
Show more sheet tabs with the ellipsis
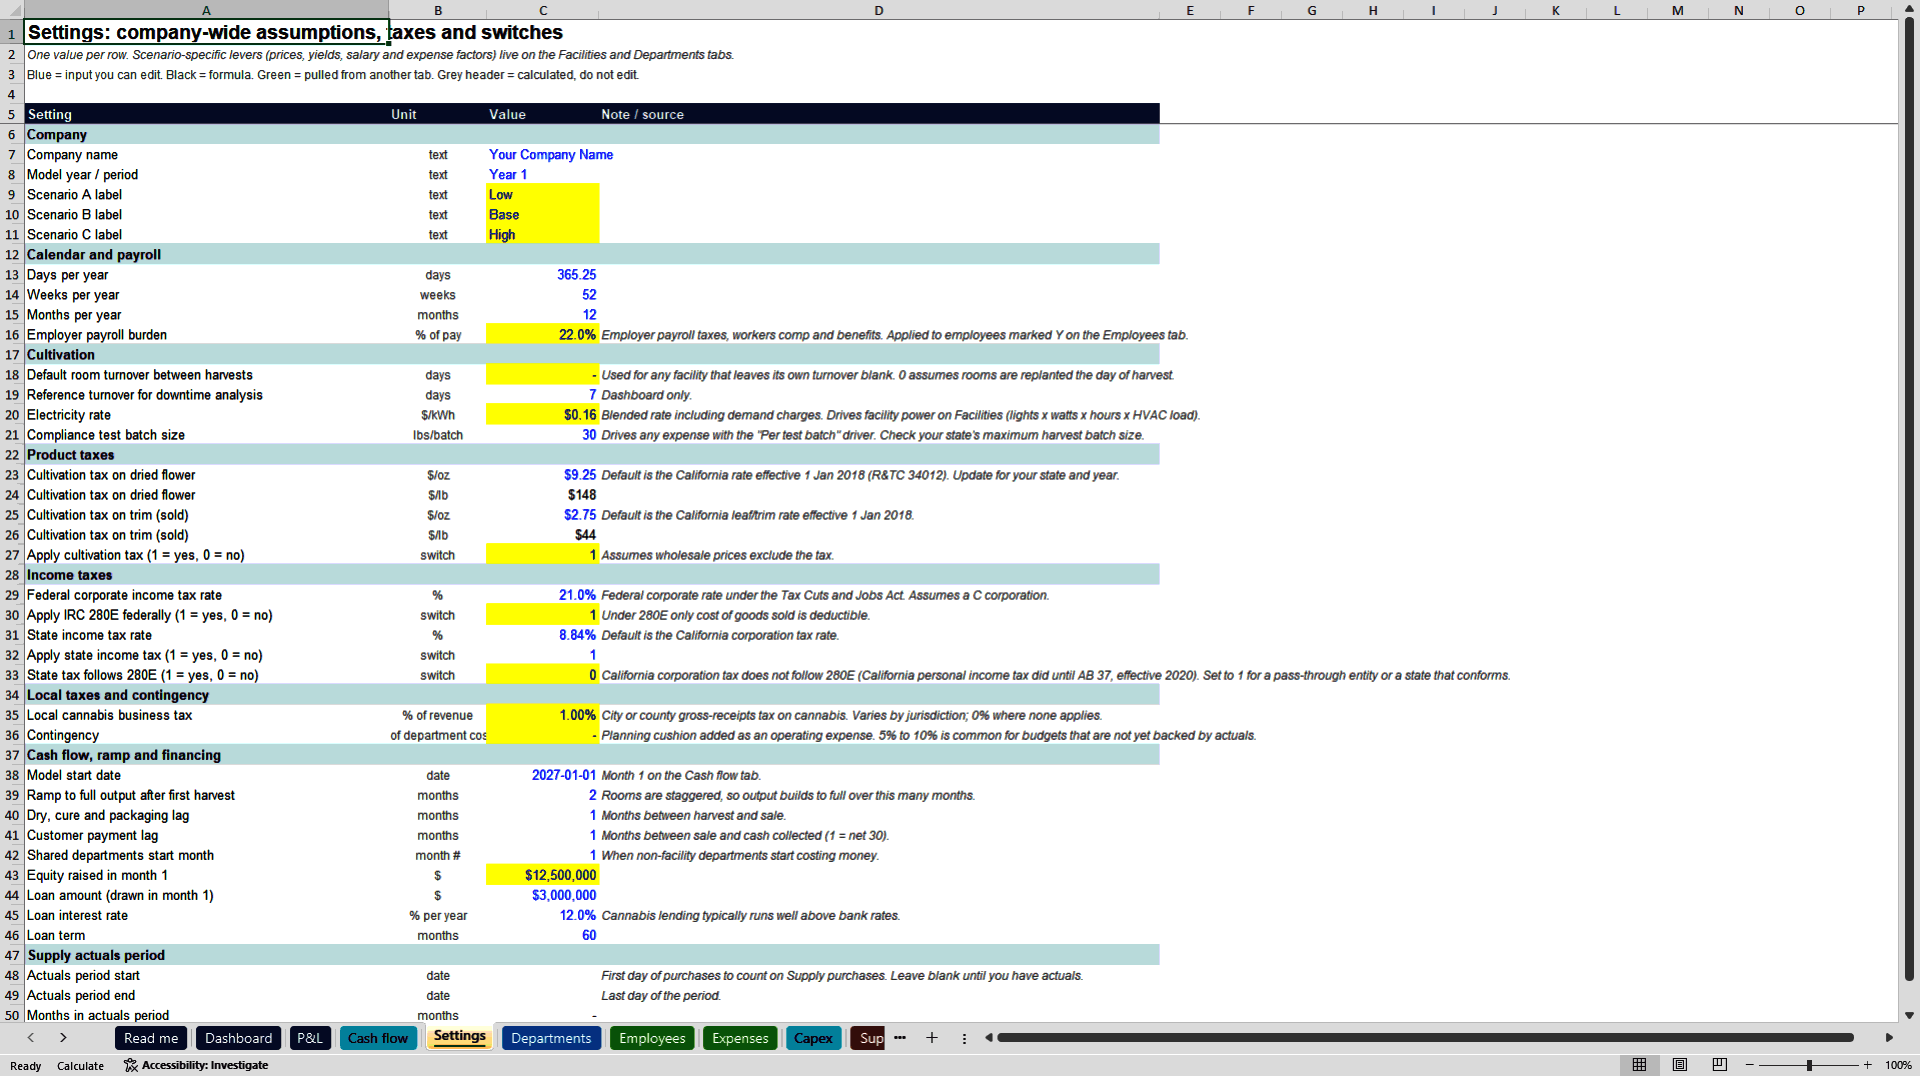click(900, 1038)
